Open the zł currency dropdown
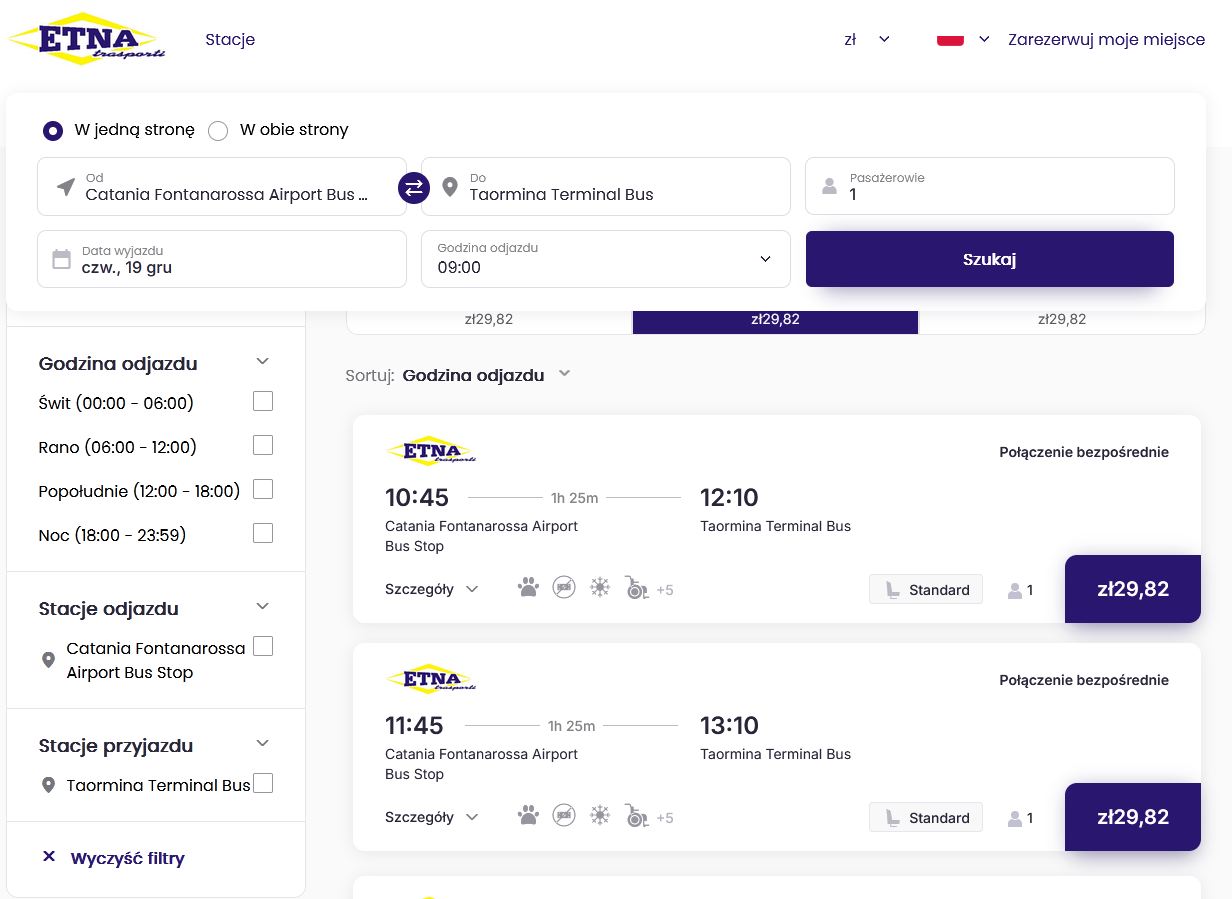 click(x=866, y=40)
